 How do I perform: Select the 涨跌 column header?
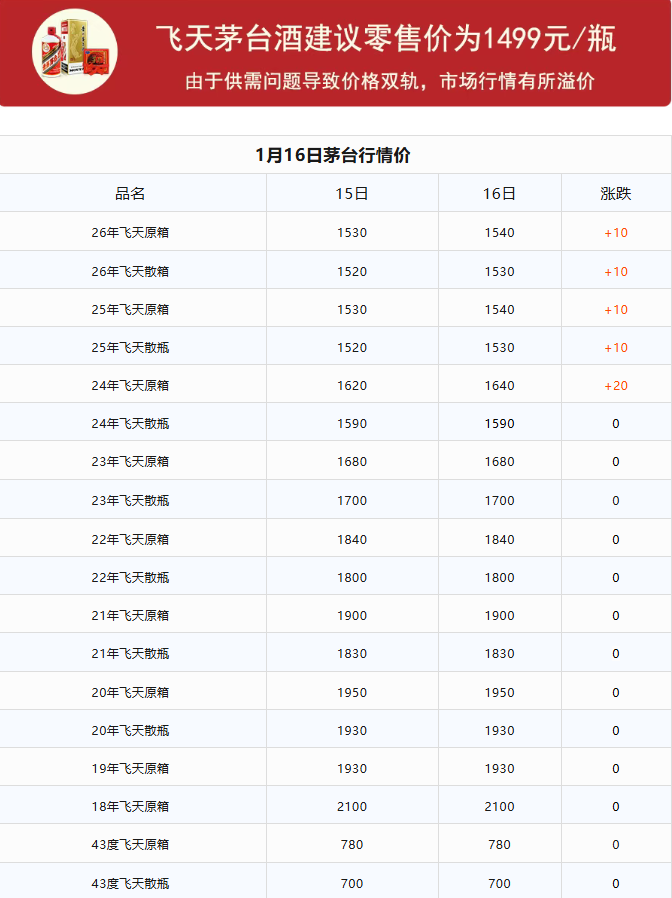(615, 193)
